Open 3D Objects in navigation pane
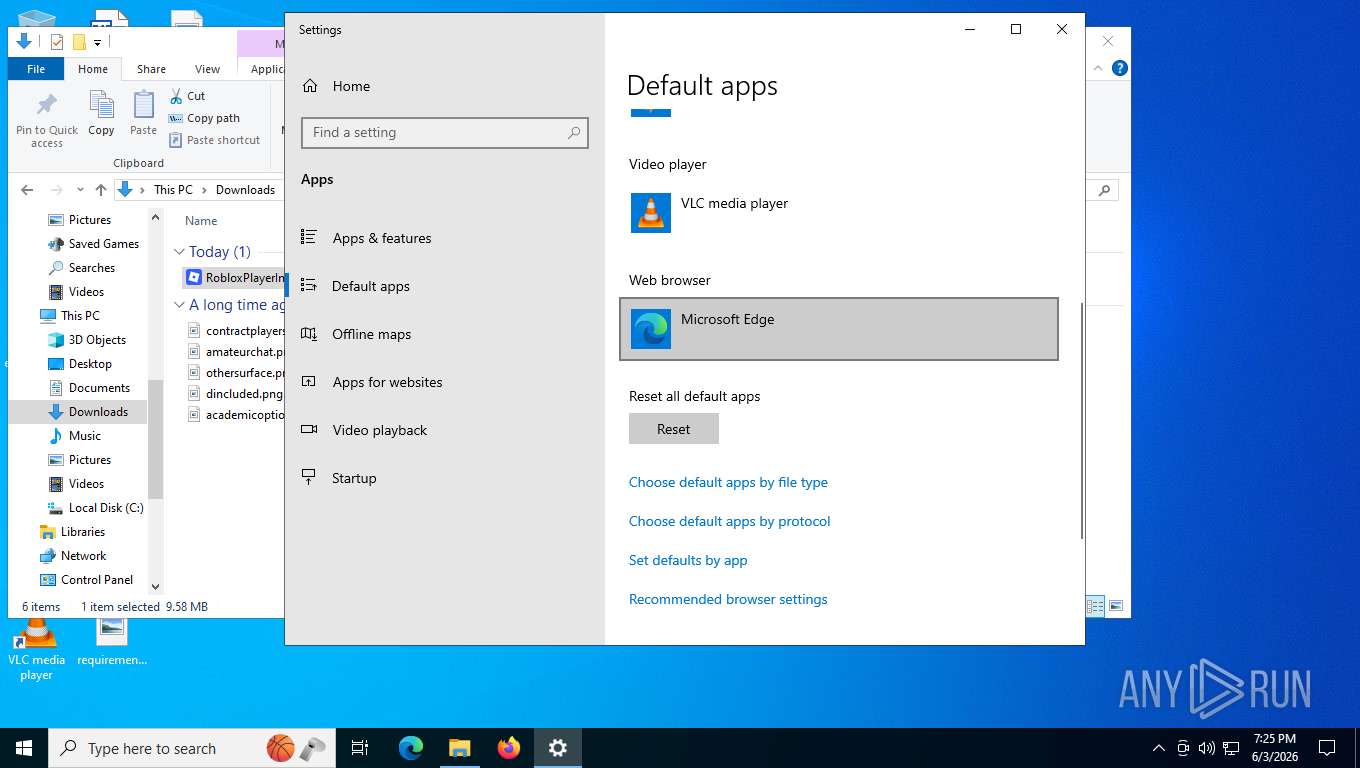 pos(87,340)
